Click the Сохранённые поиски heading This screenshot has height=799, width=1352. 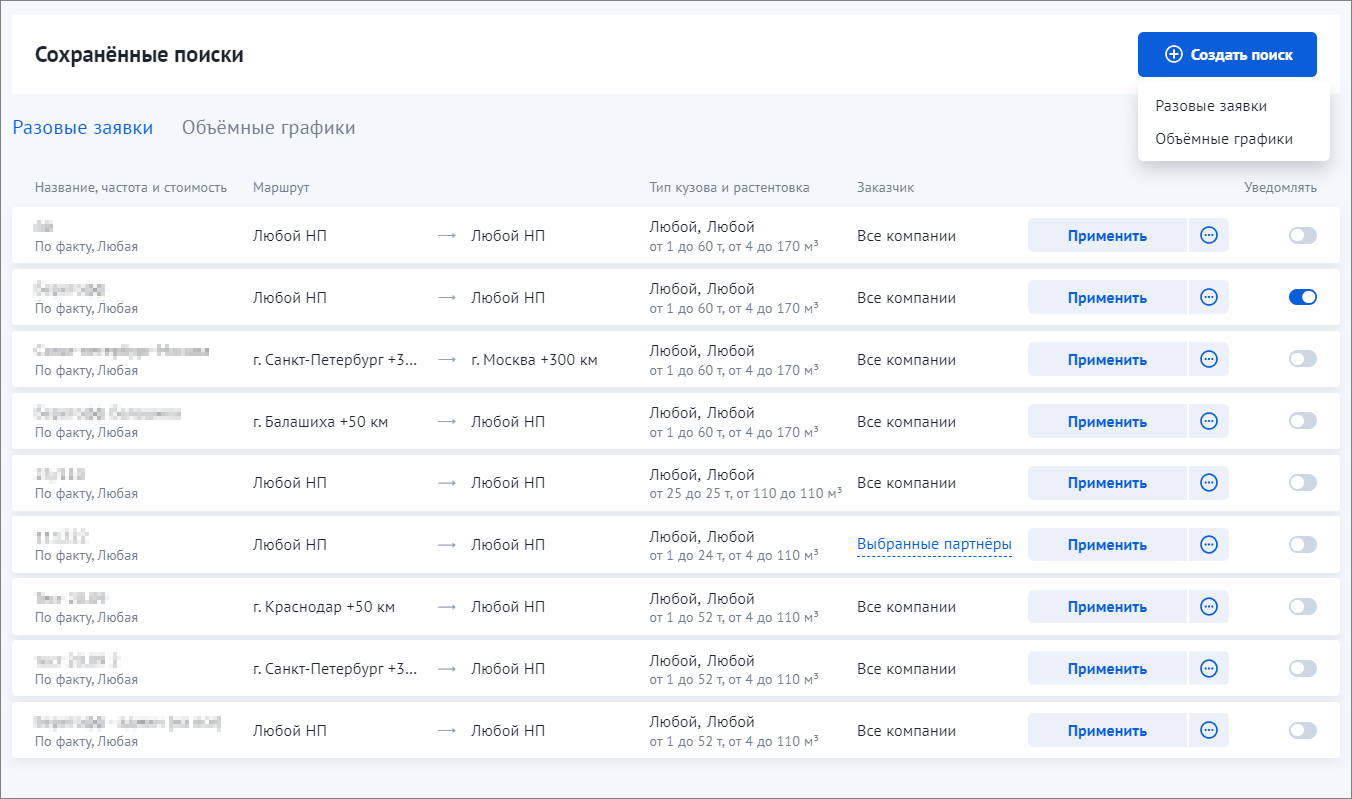click(139, 55)
